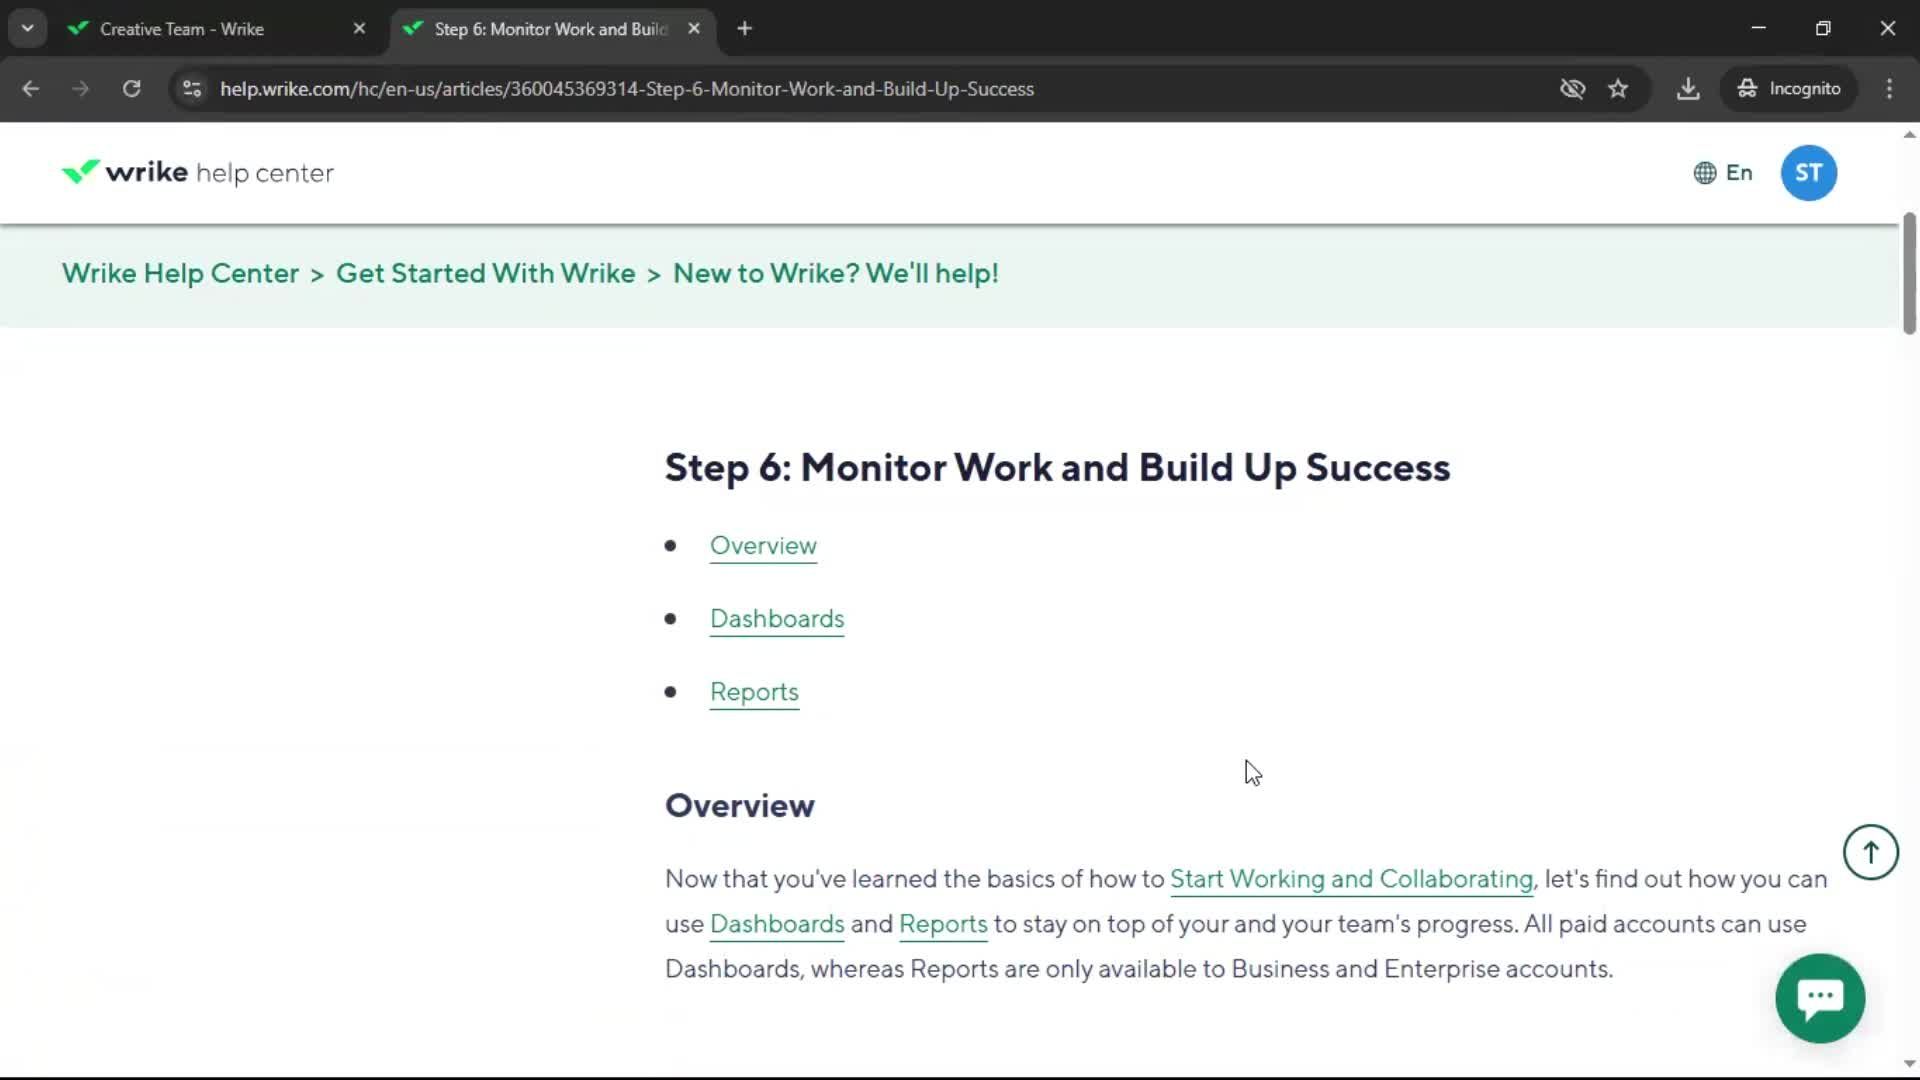Image resolution: width=1920 pixels, height=1080 pixels.
Task: Click the Step 6 article title heading
Action: pos(1057,468)
